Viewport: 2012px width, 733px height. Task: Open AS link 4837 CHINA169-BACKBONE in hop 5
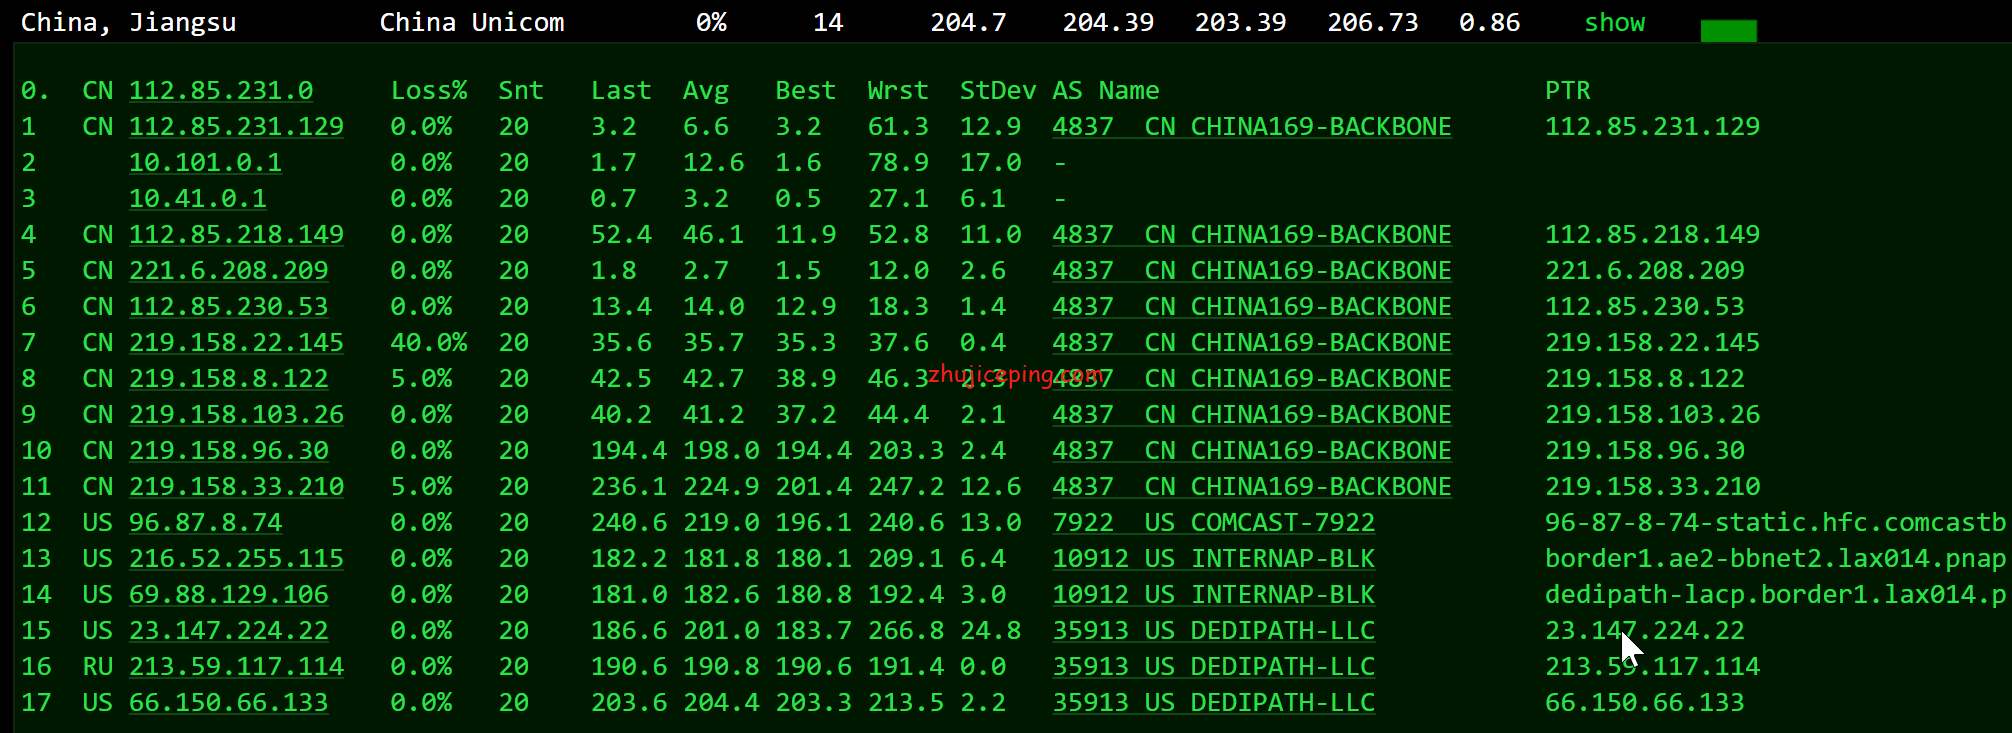pyautogui.click(x=1252, y=271)
